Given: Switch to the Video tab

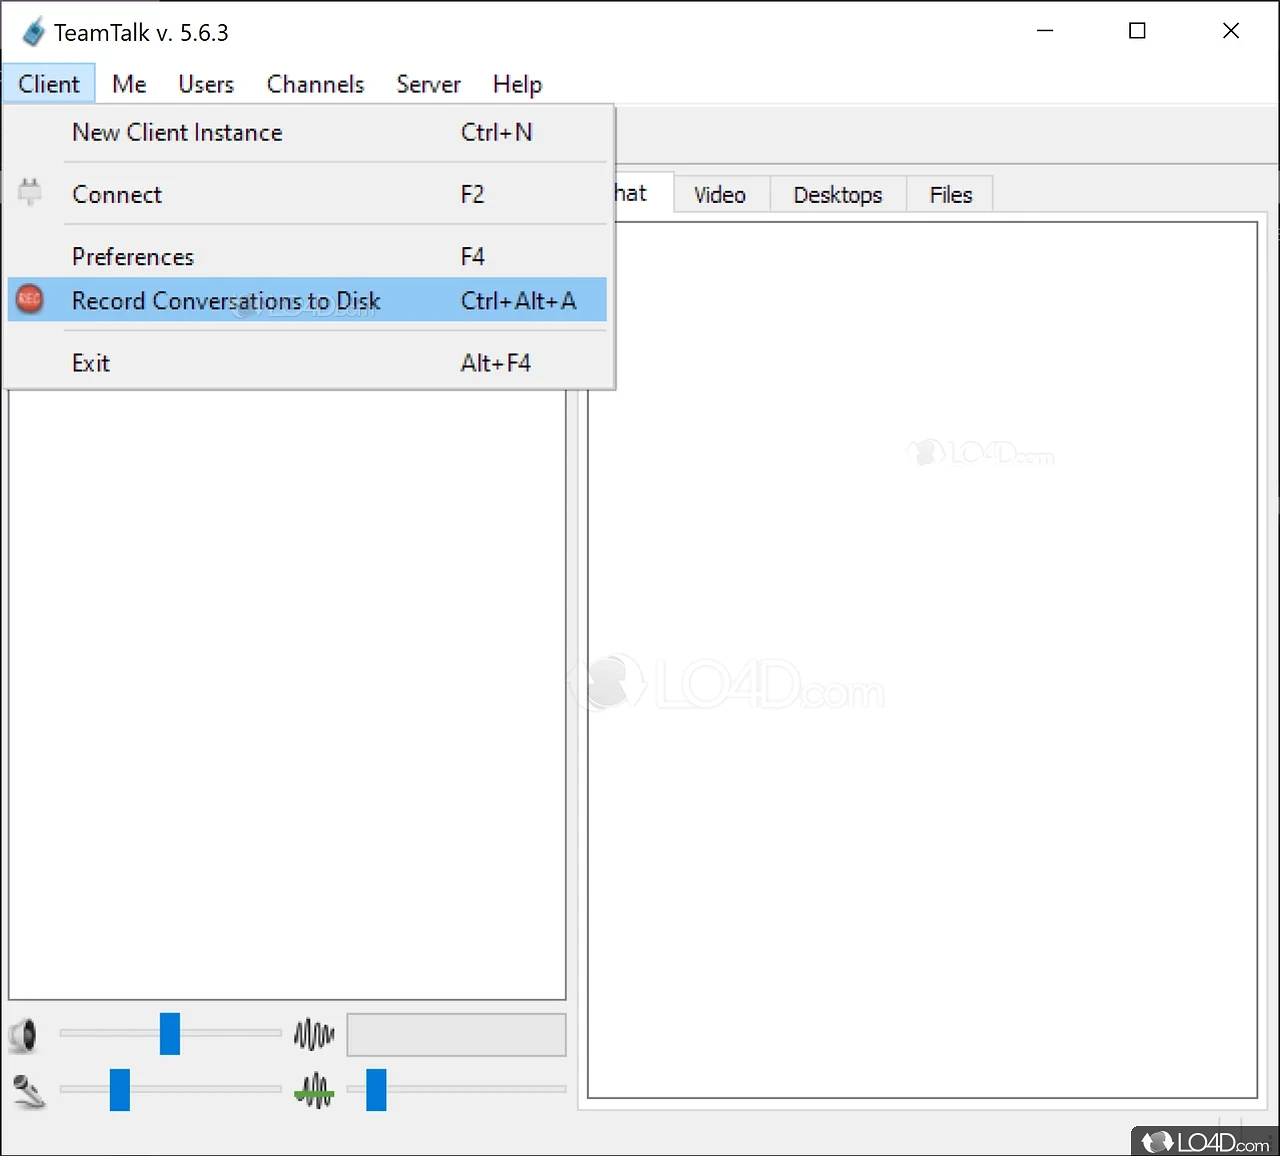Looking at the screenshot, I should click(720, 195).
